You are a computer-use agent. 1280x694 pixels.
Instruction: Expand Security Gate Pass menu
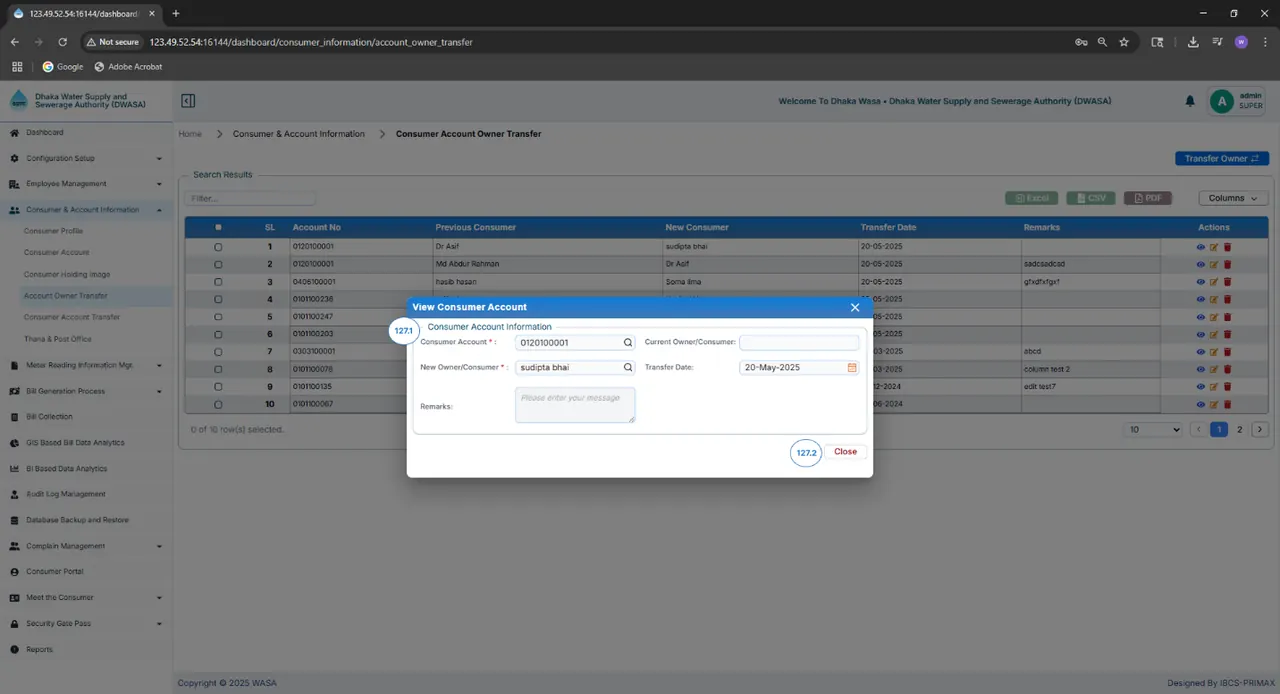tap(86, 623)
